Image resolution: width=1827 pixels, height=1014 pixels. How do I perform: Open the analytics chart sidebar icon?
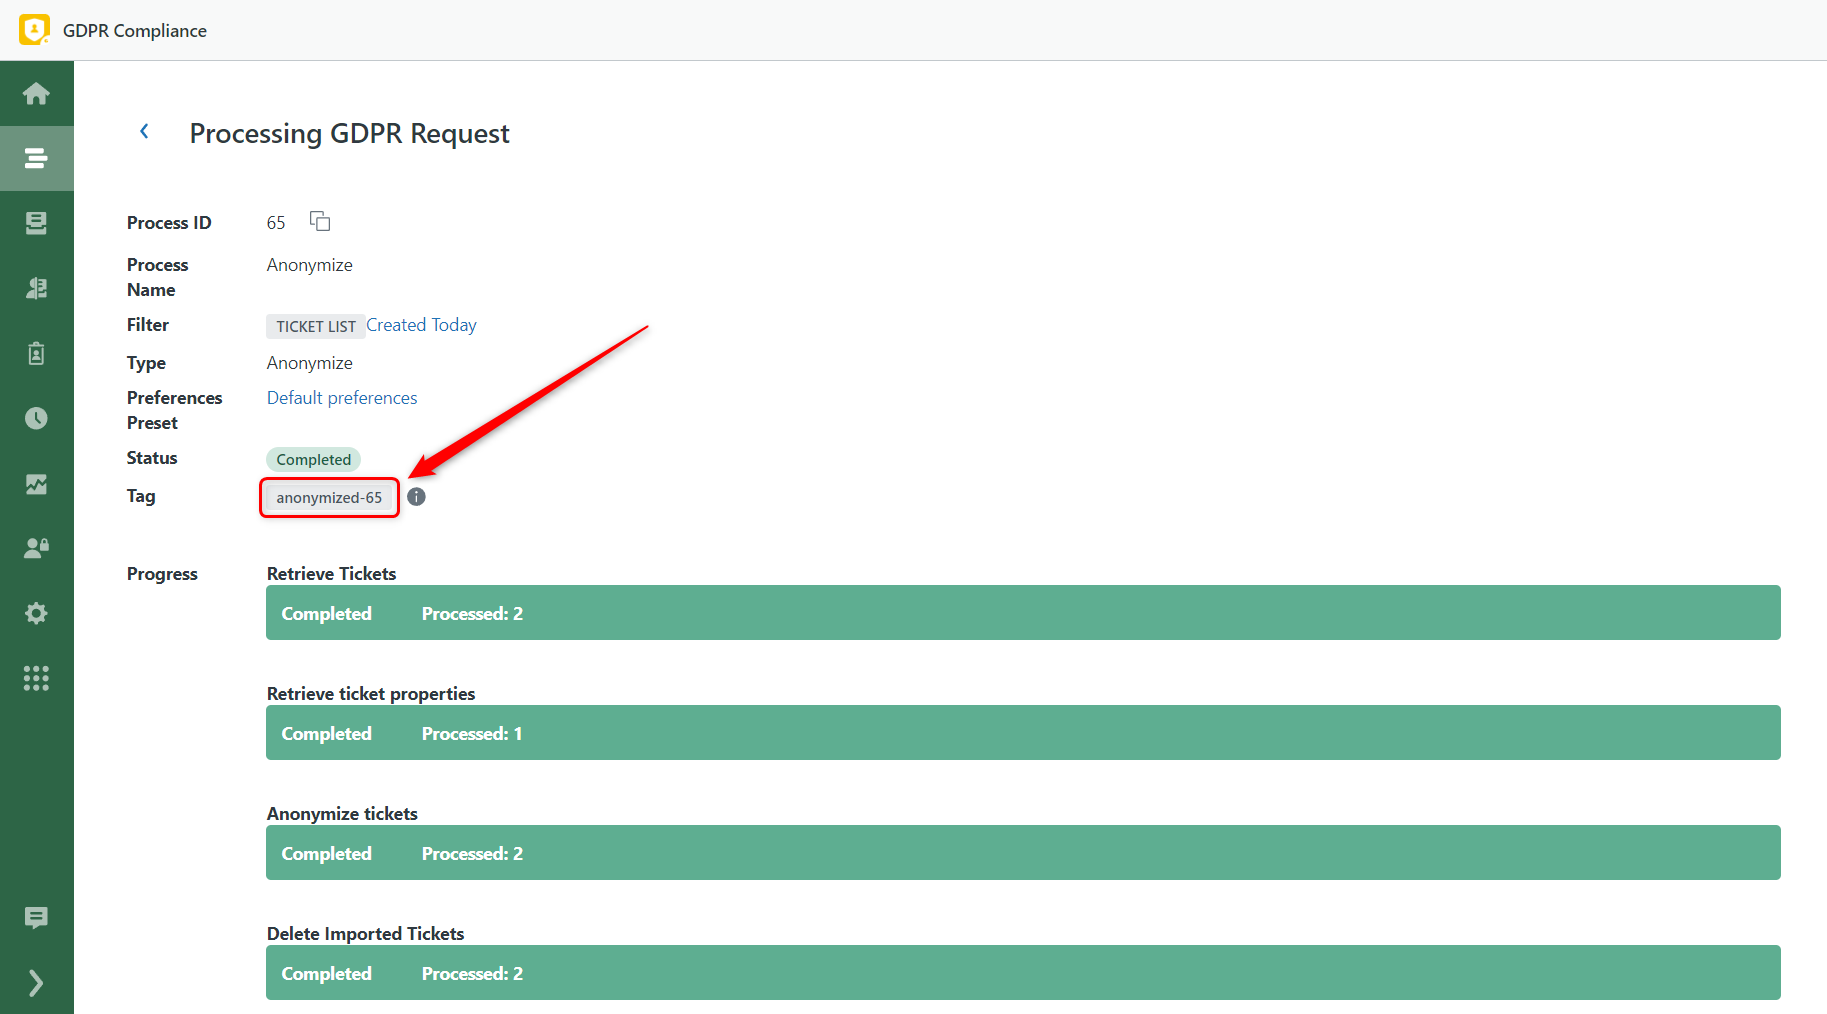pyautogui.click(x=36, y=484)
